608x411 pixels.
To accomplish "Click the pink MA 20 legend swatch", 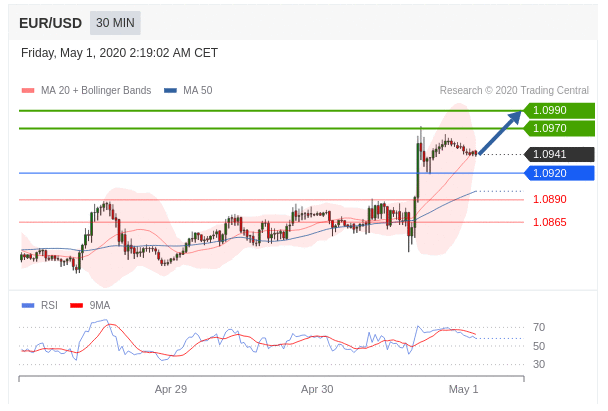I will [x=28, y=91].
